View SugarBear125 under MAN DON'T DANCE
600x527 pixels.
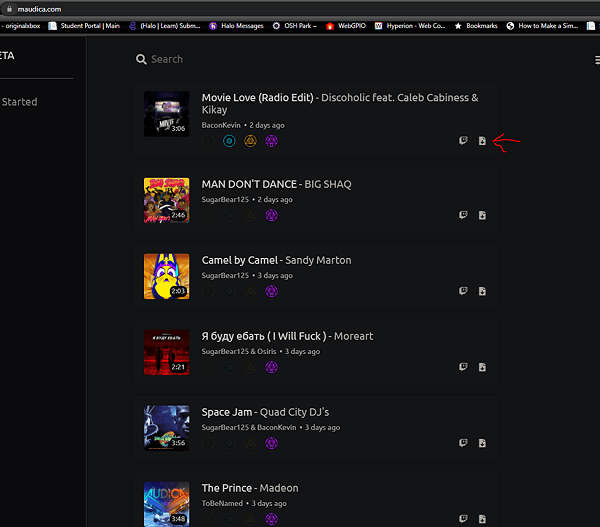225,199
